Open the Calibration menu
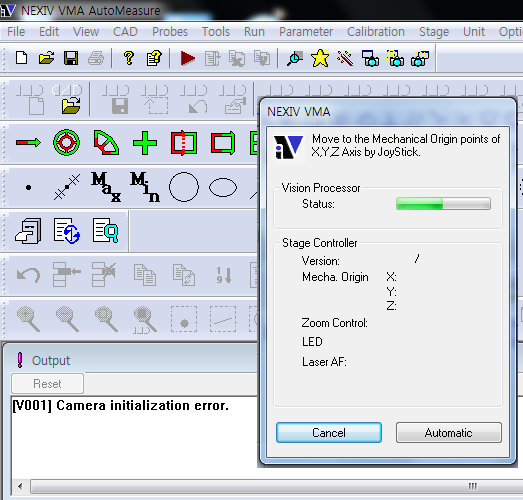Screen dimensions: 523x500 [x=376, y=32]
